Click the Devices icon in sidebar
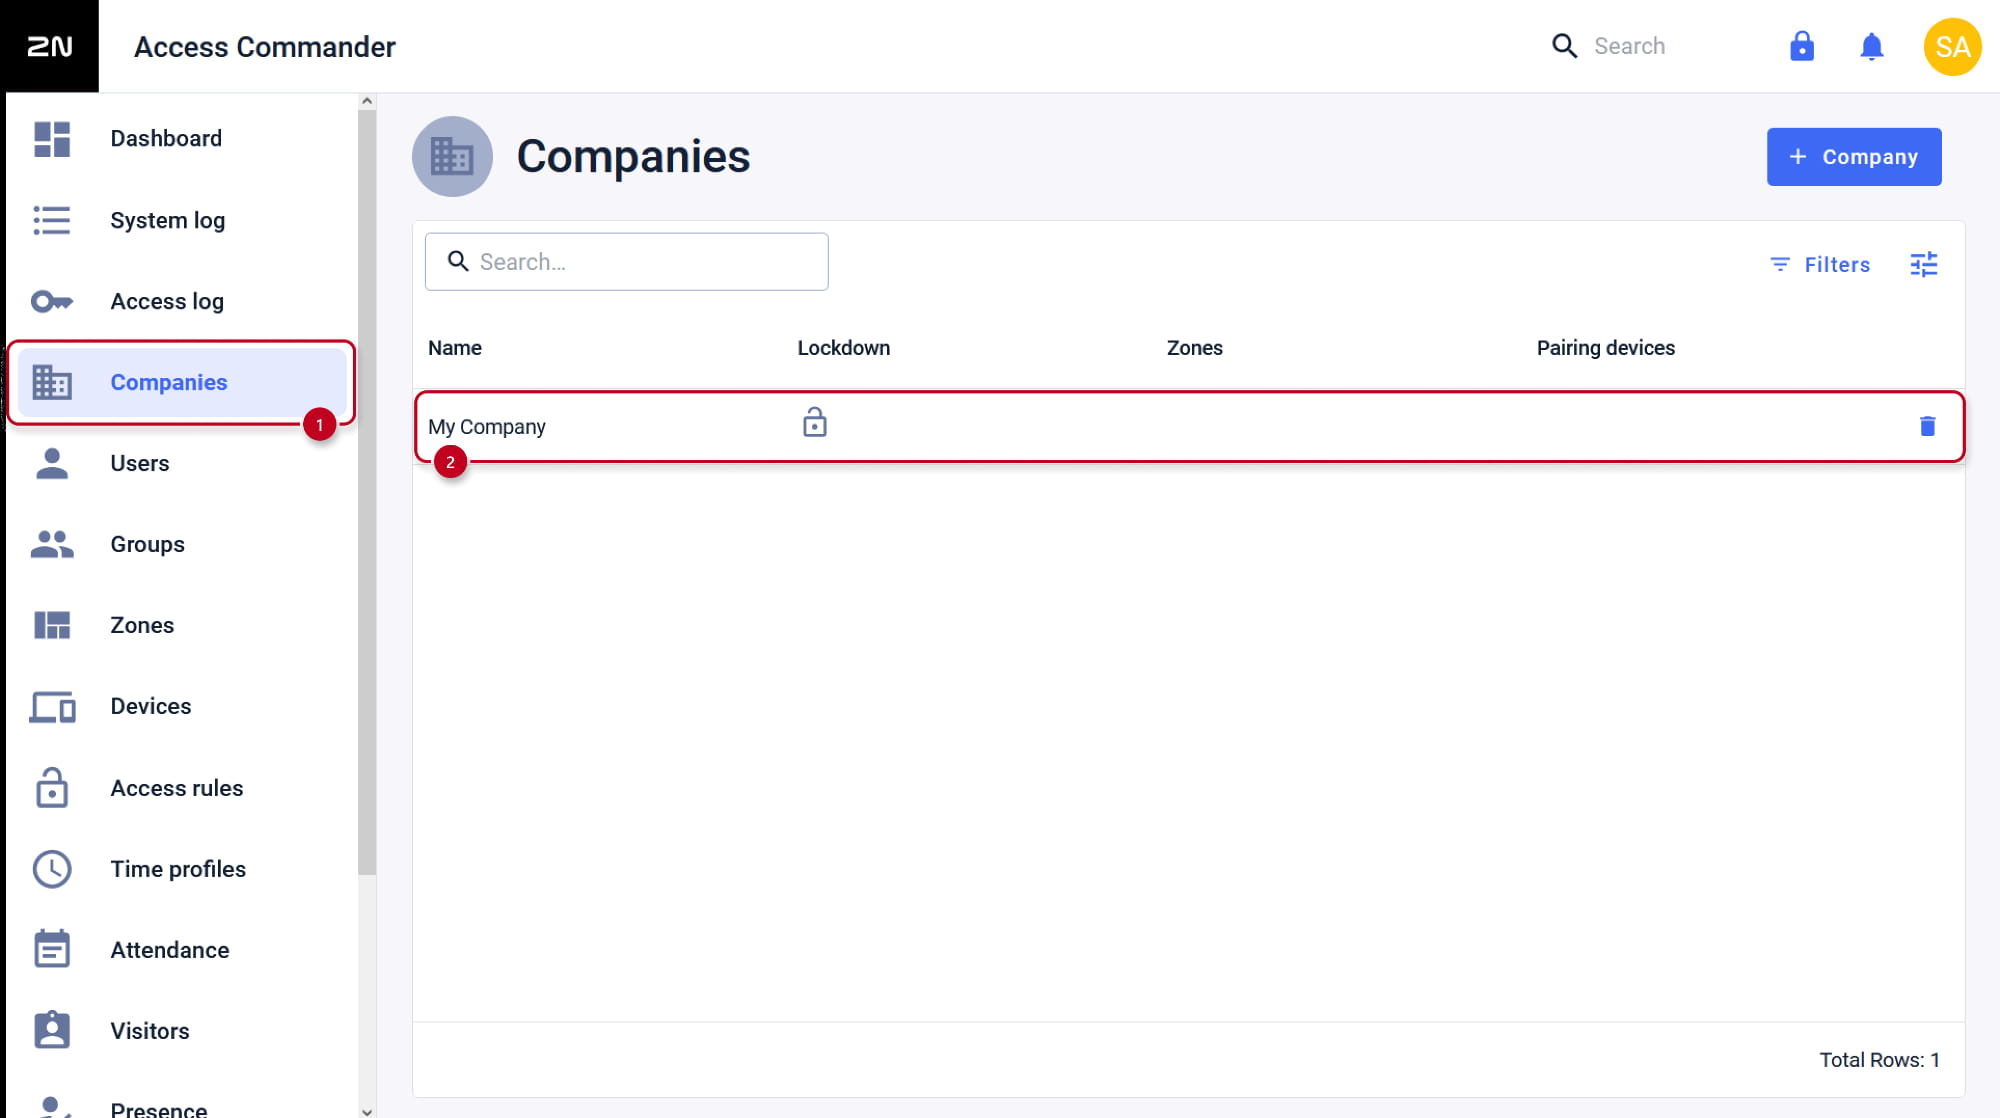 point(52,707)
